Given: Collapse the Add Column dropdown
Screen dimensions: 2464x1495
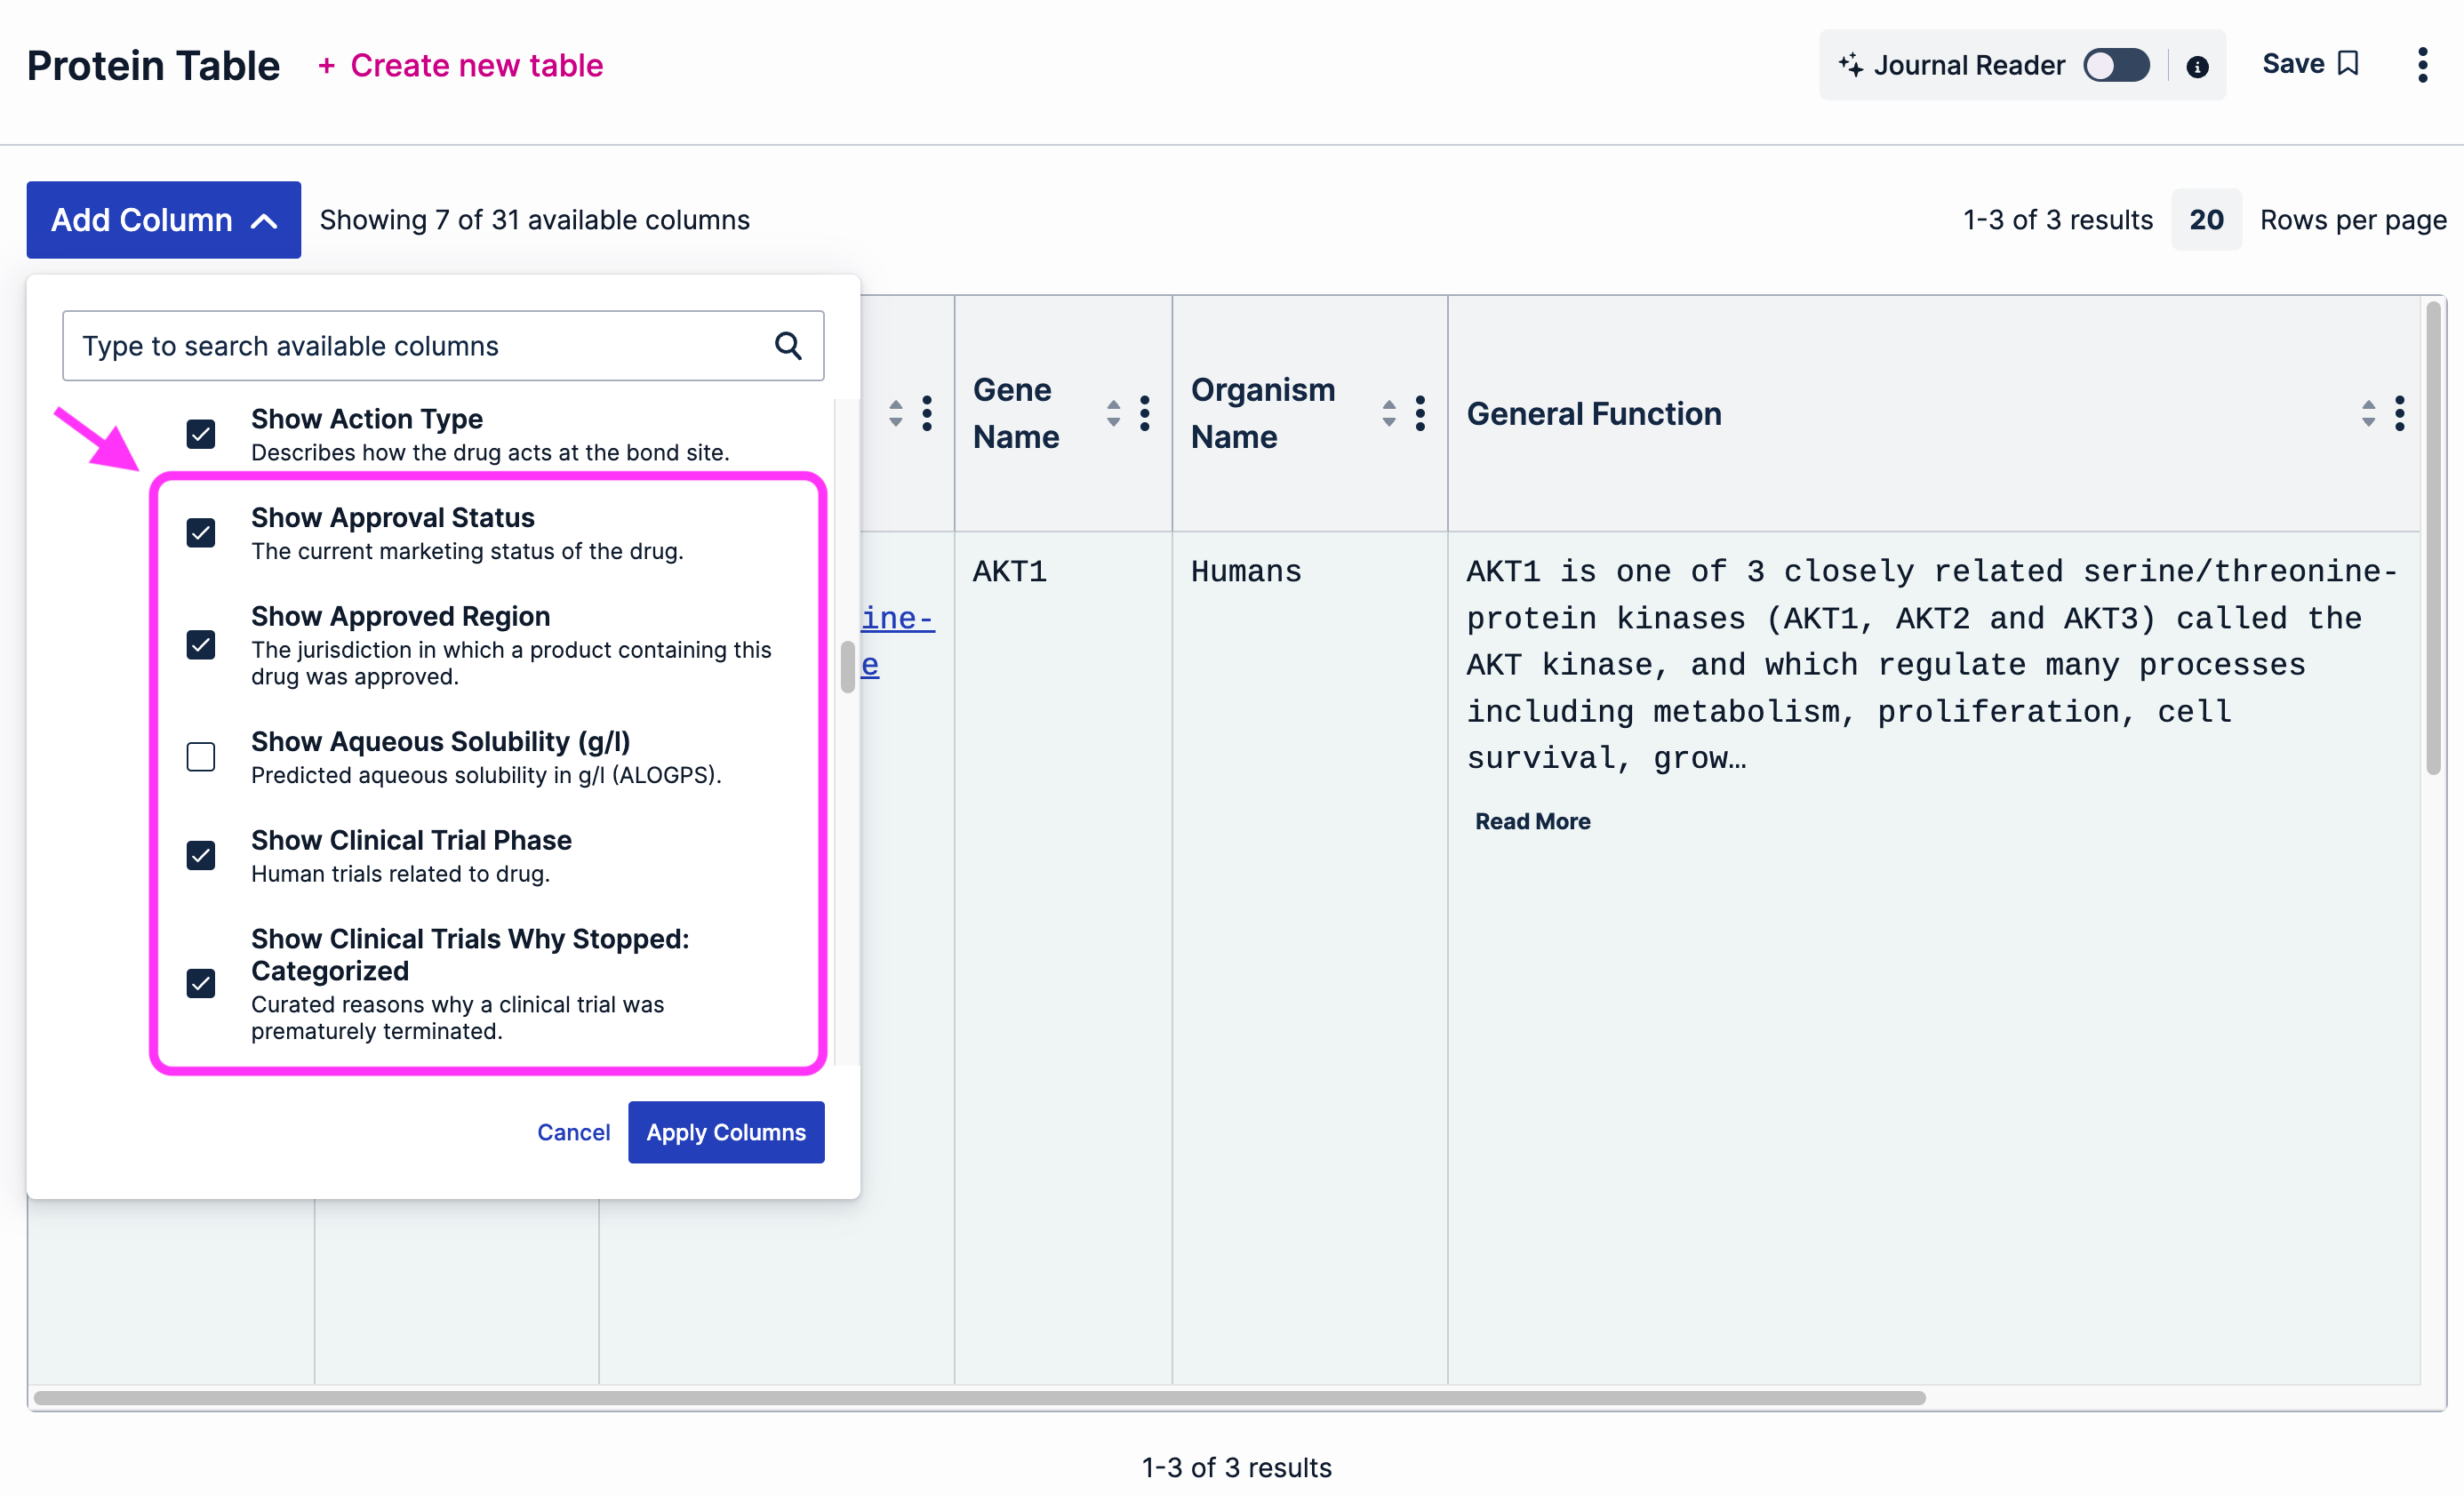Looking at the screenshot, I should [163, 220].
